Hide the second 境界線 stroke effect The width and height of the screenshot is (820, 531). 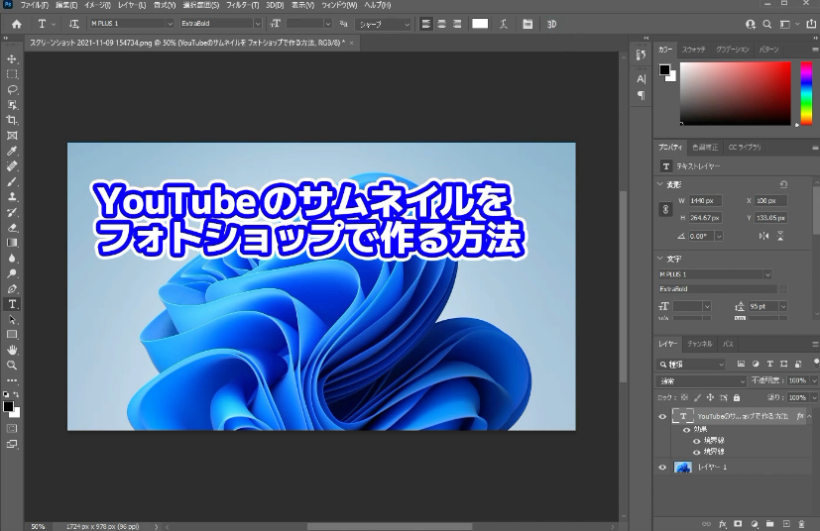pos(697,452)
